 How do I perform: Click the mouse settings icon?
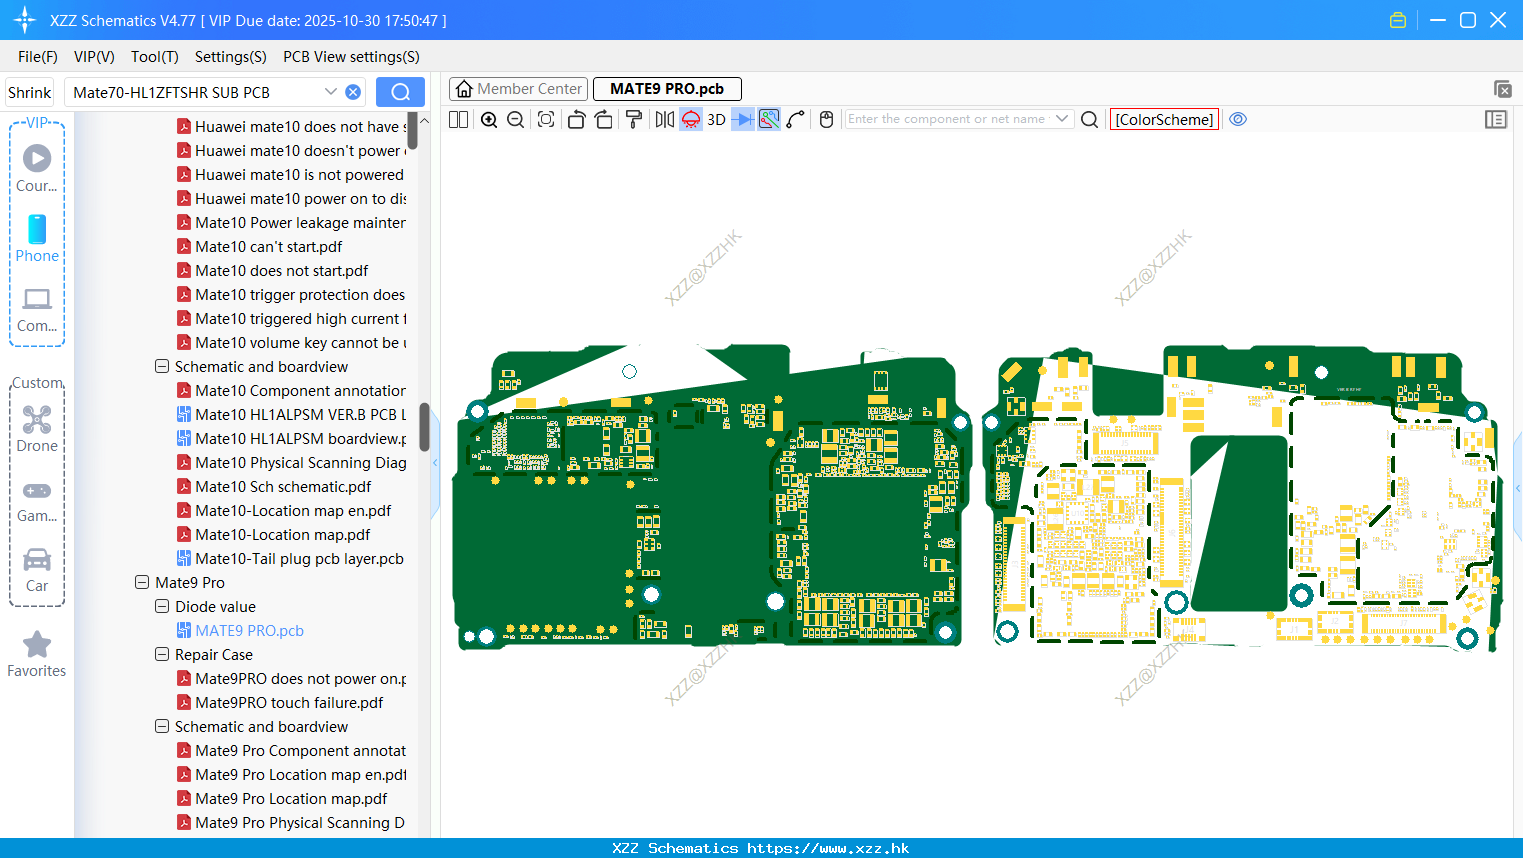coord(826,119)
